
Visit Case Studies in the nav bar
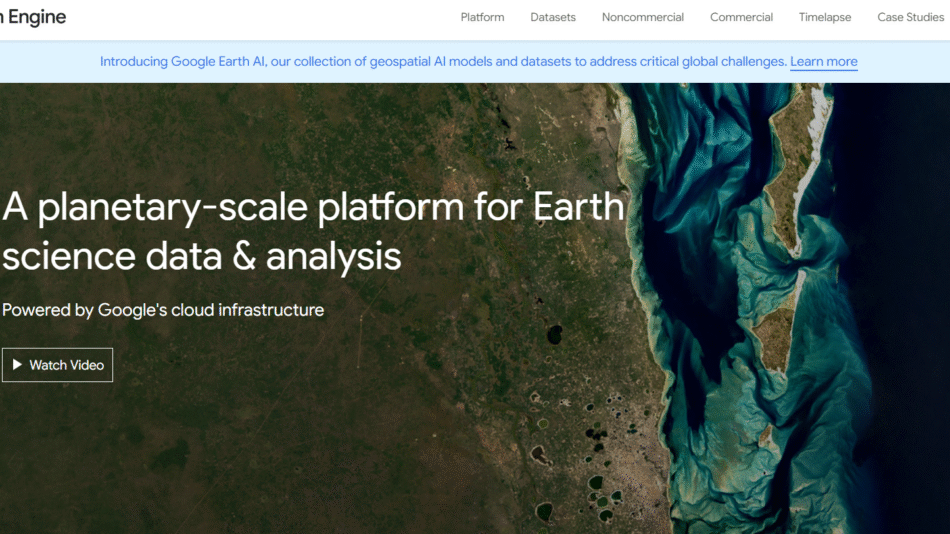[x=911, y=18]
